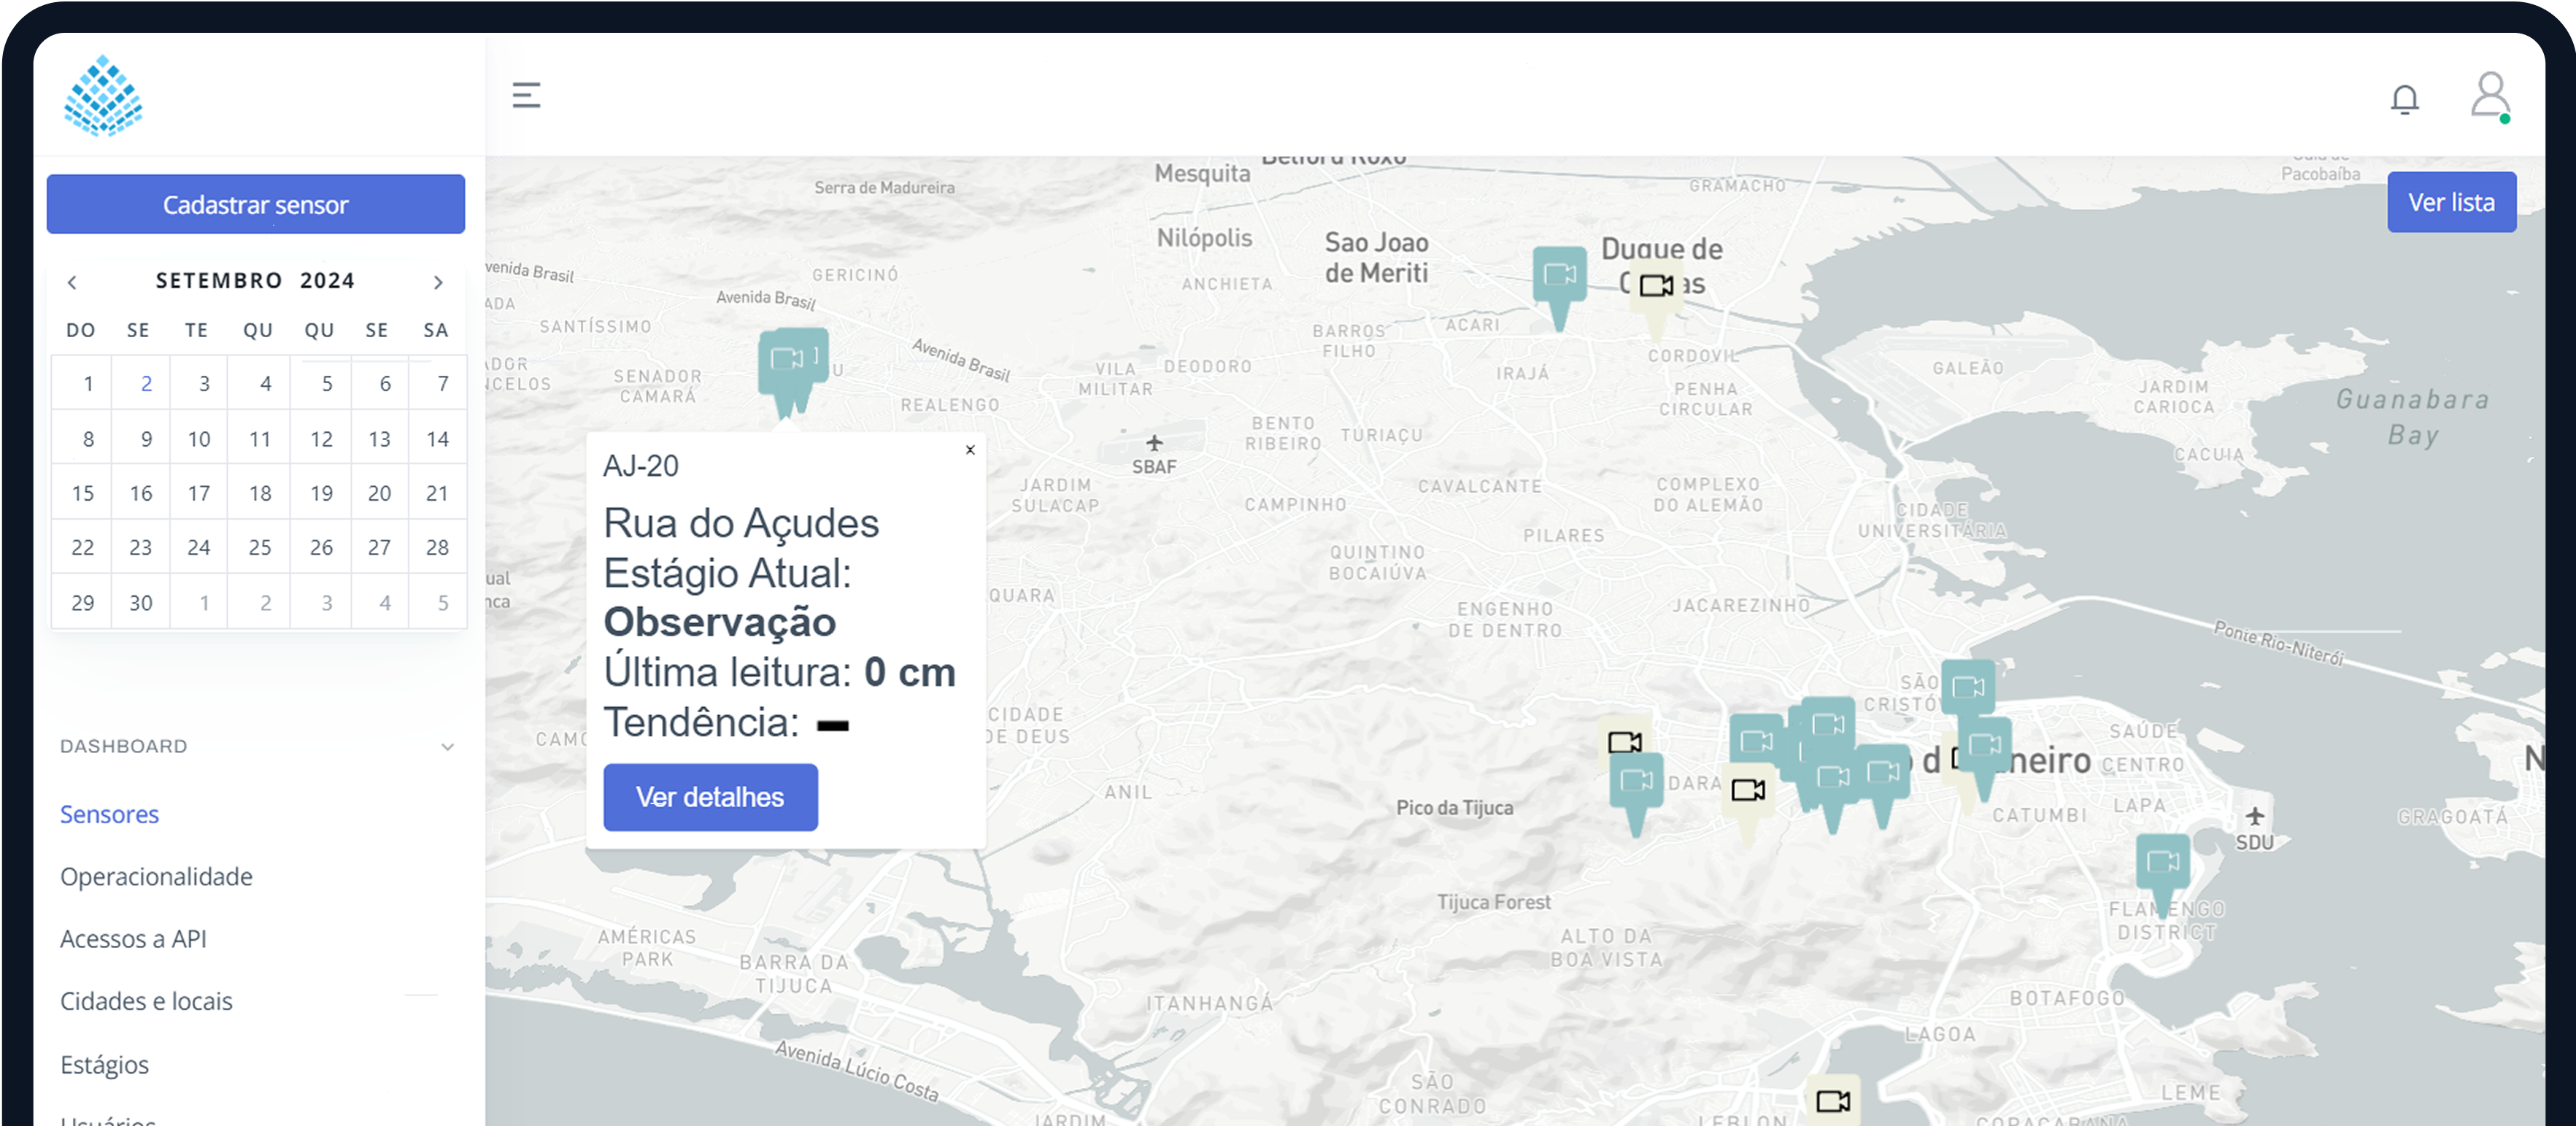Open notifications bell icon
The width and height of the screenshot is (2576, 1126).
(x=2404, y=99)
